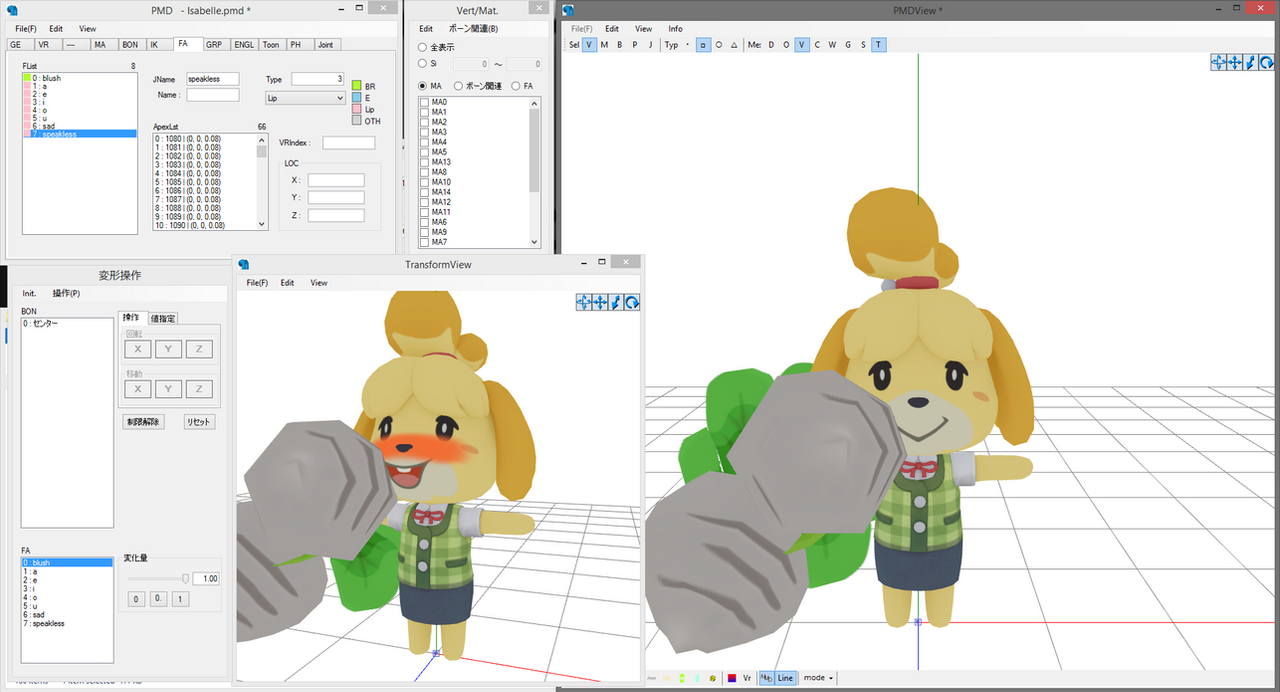Click the pan four-arrow icon in PMDView
The width and height of the screenshot is (1280, 692).
[1235, 62]
